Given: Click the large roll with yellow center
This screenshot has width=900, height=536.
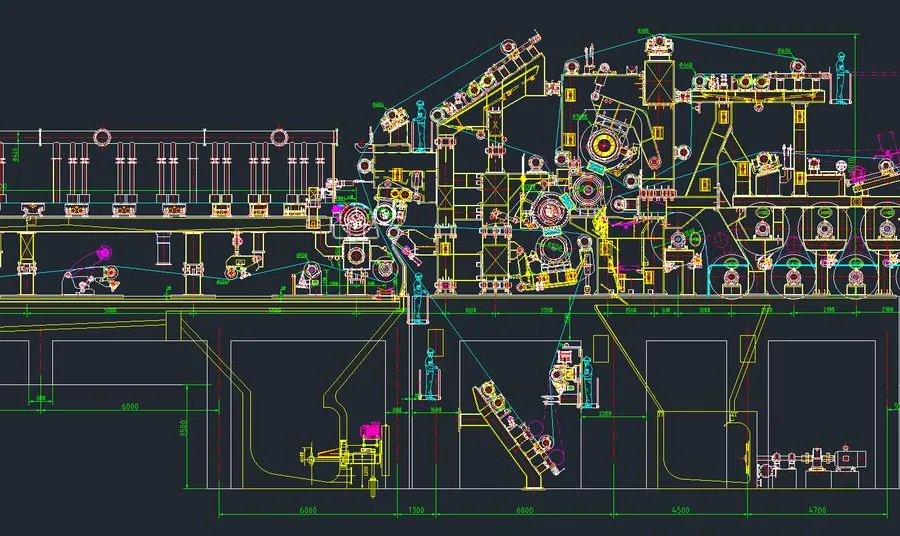Looking at the screenshot, I should [x=603, y=145].
